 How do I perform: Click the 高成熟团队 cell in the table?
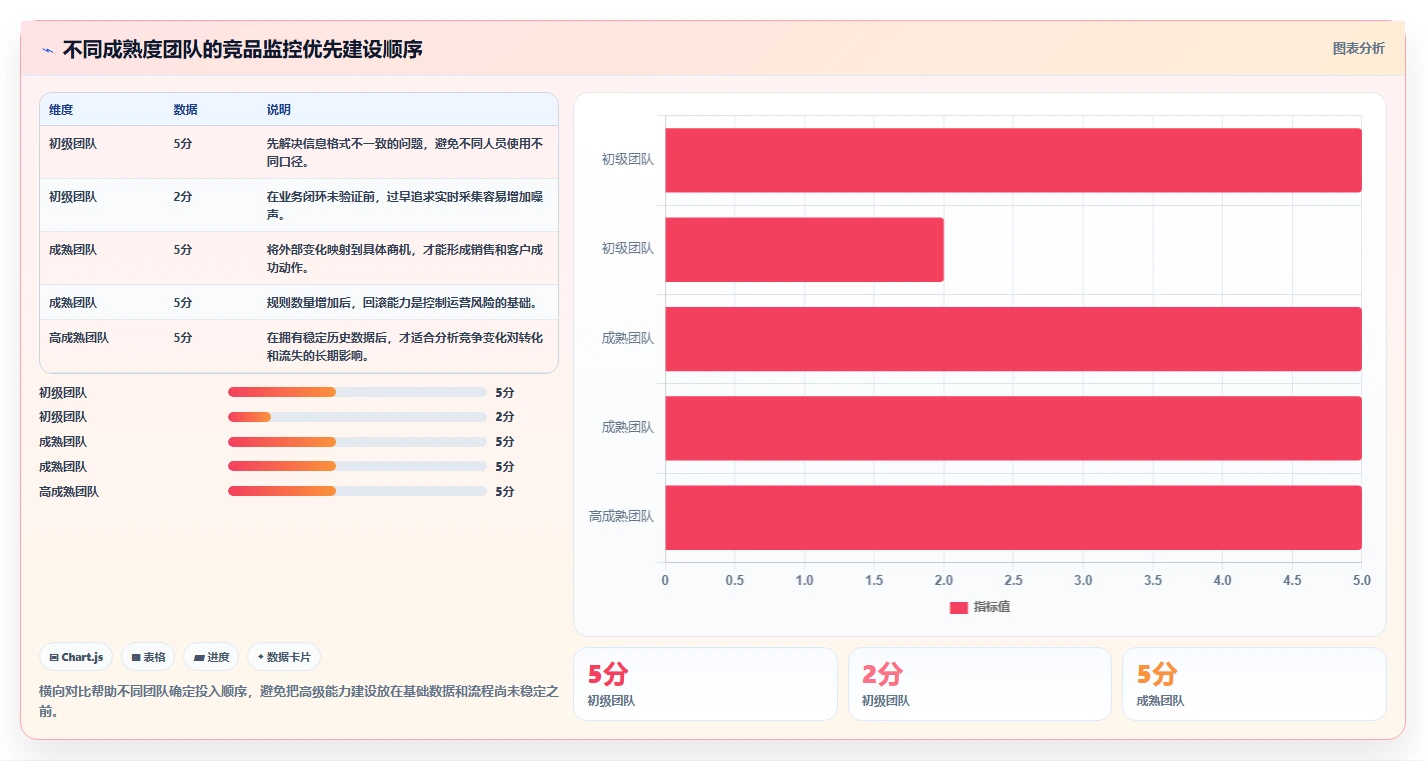(79, 338)
